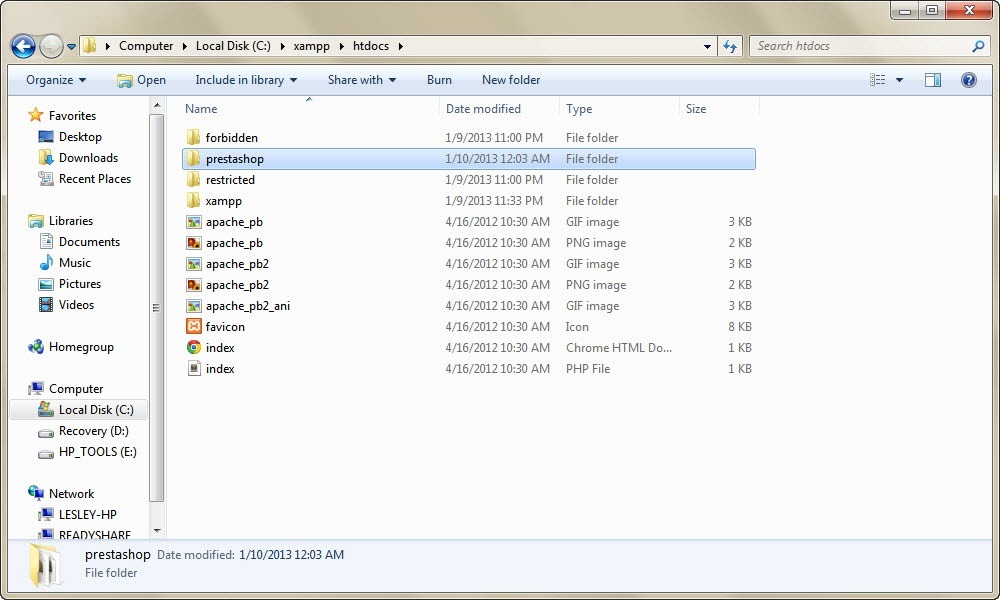The width and height of the screenshot is (1000, 600).
Task: Expand the arrow after htdocs breadcrumb
Action: (x=401, y=46)
